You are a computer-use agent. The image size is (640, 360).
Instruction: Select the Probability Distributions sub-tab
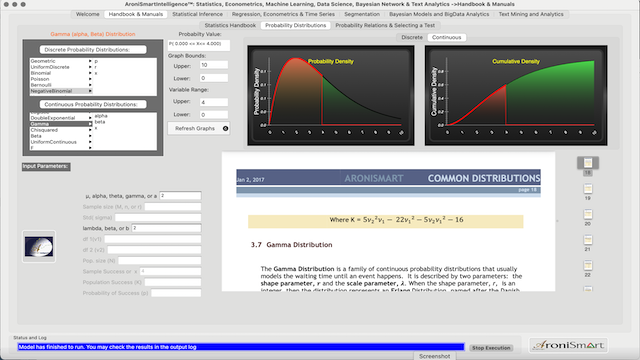pos(296,25)
